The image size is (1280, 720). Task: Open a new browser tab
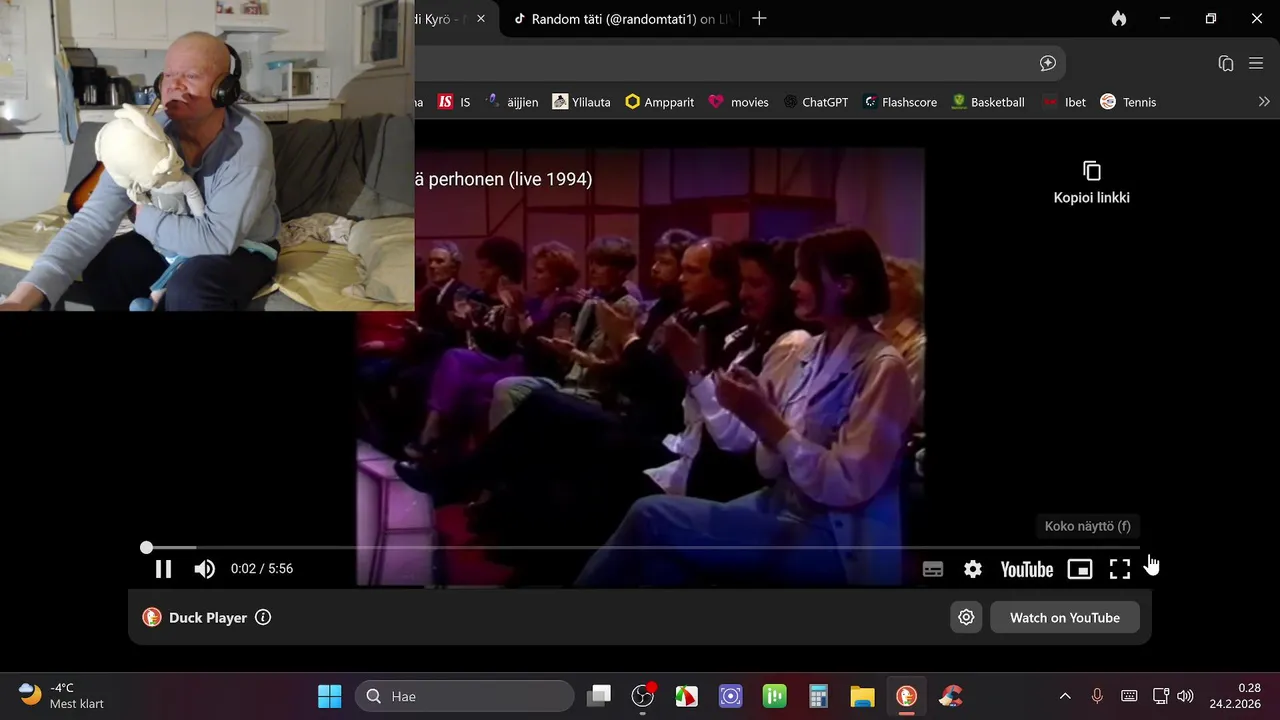[x=759, y=19]
